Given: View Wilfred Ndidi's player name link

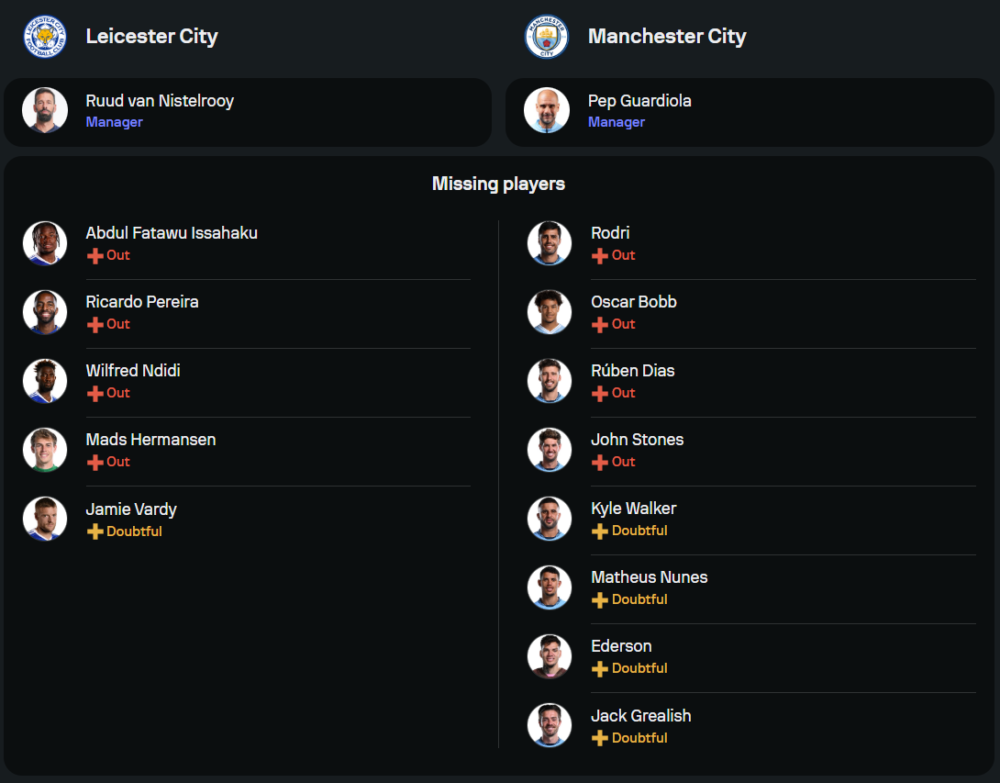Looking at the screenshot, I should pyautogui.click(x=133, y=371).
